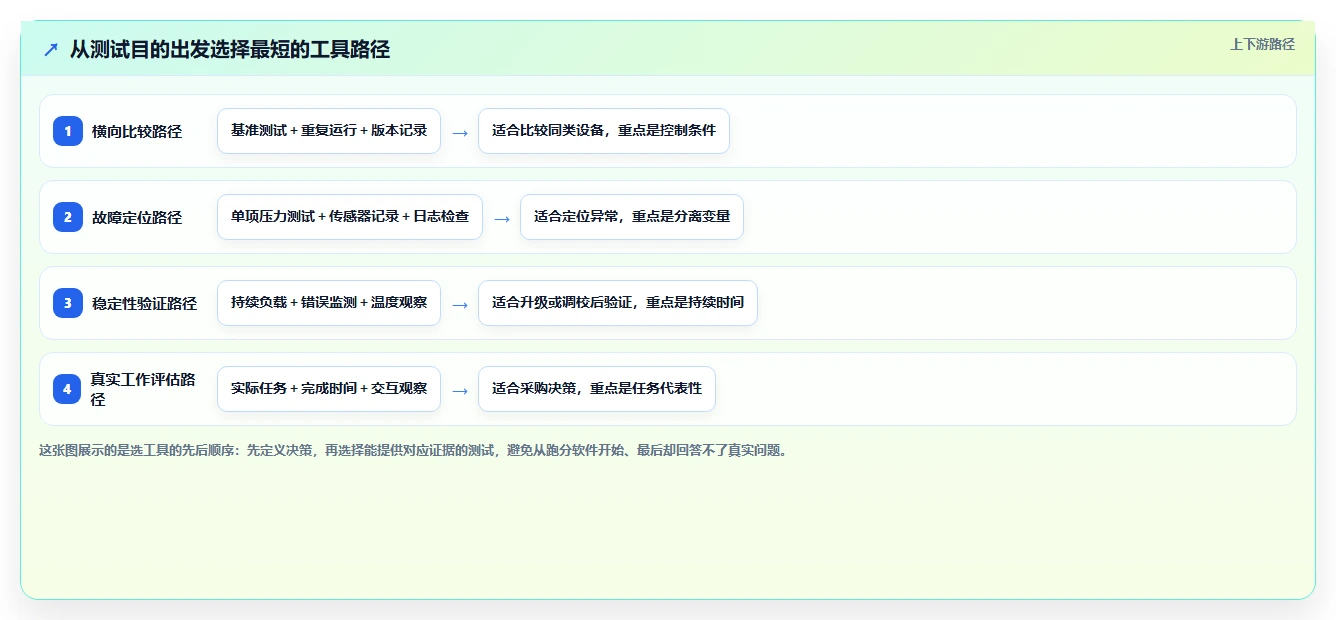Image resolution: width=1336 pixels, height=620 pixels.
Task: Click step badge 2 in 故障定位路径 row
Action: tap(68, 217)
